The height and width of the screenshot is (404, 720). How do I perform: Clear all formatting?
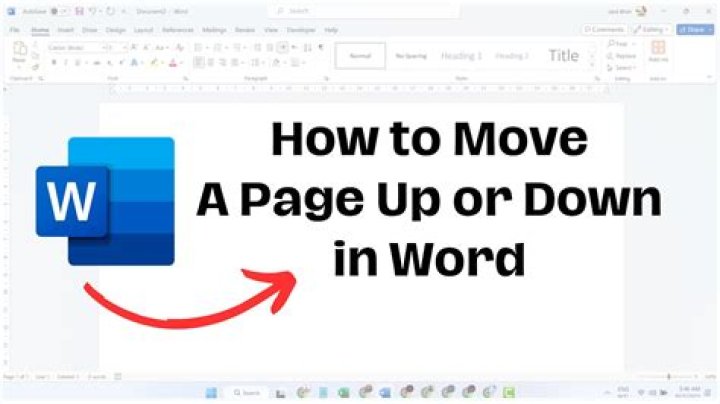pos(180,47)
